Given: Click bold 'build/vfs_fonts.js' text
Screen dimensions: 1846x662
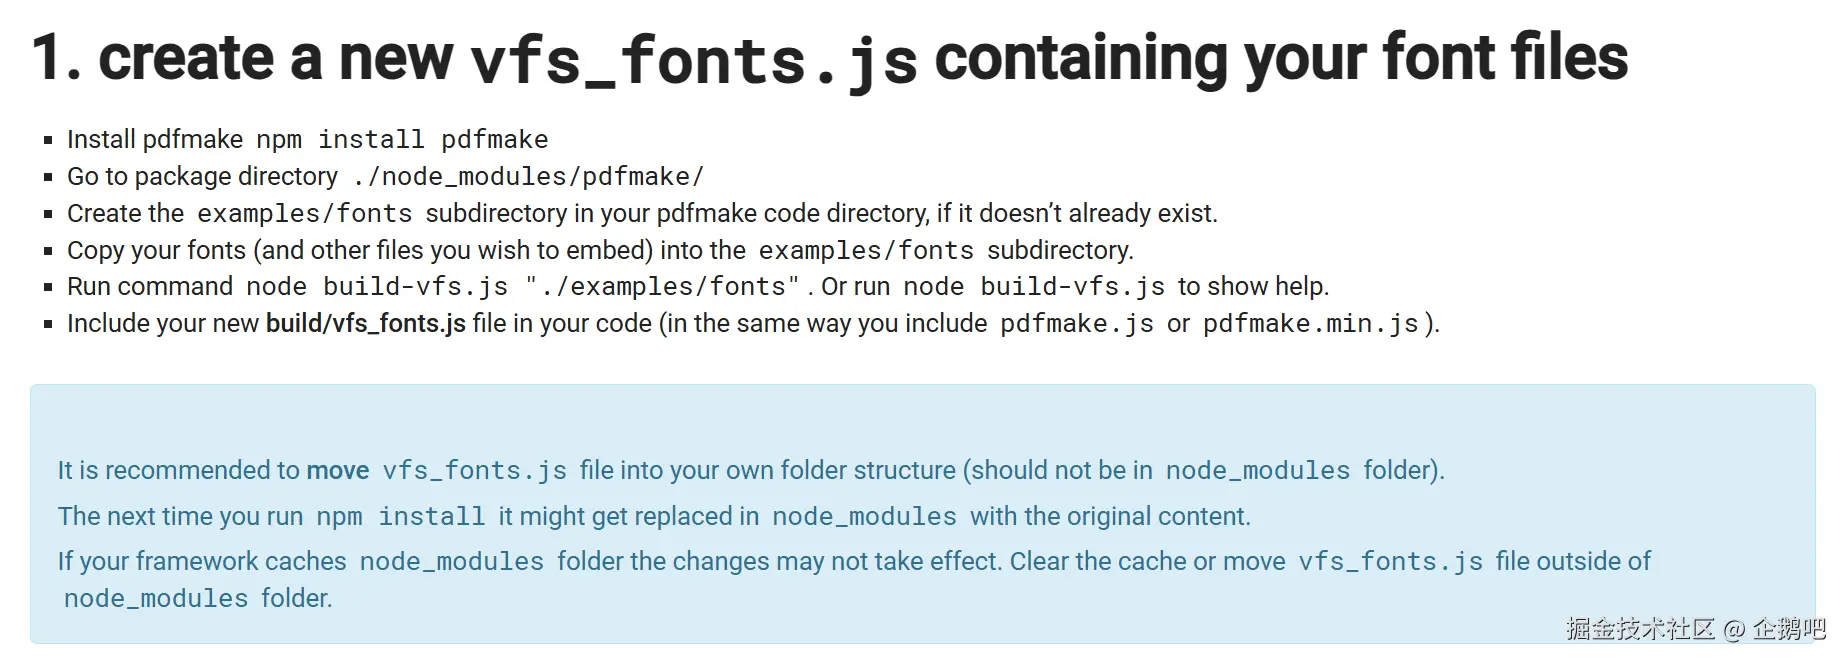Looking at the screenshot, I should pos(365,324).
